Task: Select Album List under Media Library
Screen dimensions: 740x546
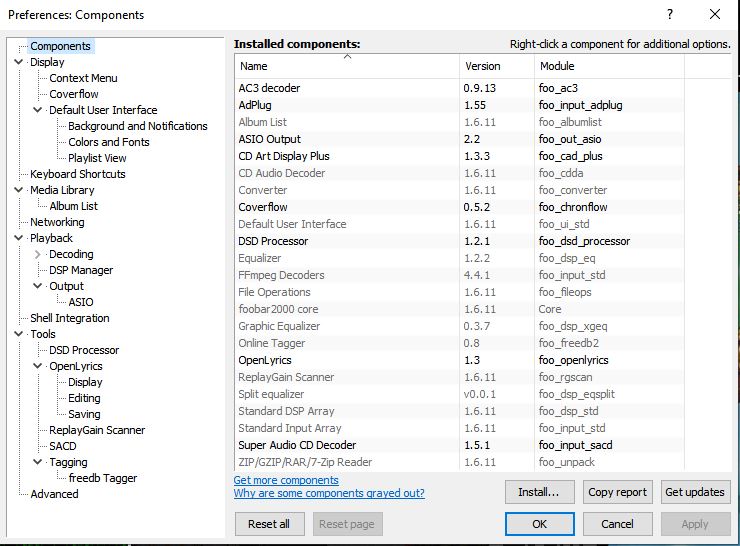Action: pyautogui.click(x=74, y=206)
